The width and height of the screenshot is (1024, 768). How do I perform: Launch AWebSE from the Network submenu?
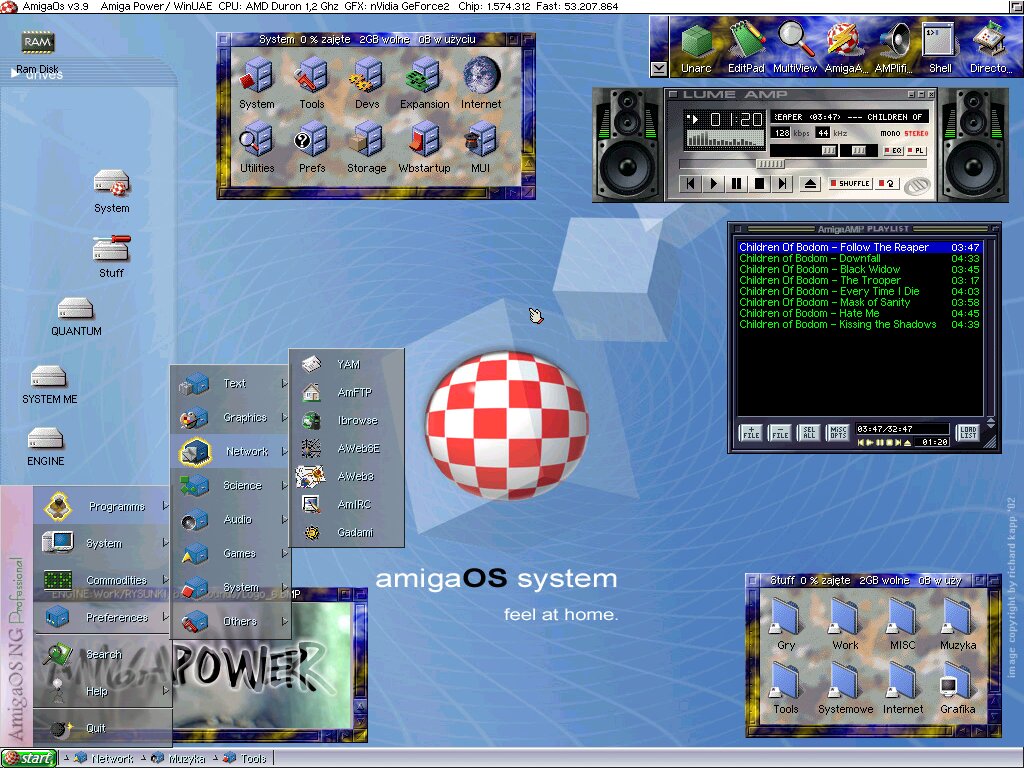pyautogui.click(x=347, y=449)
